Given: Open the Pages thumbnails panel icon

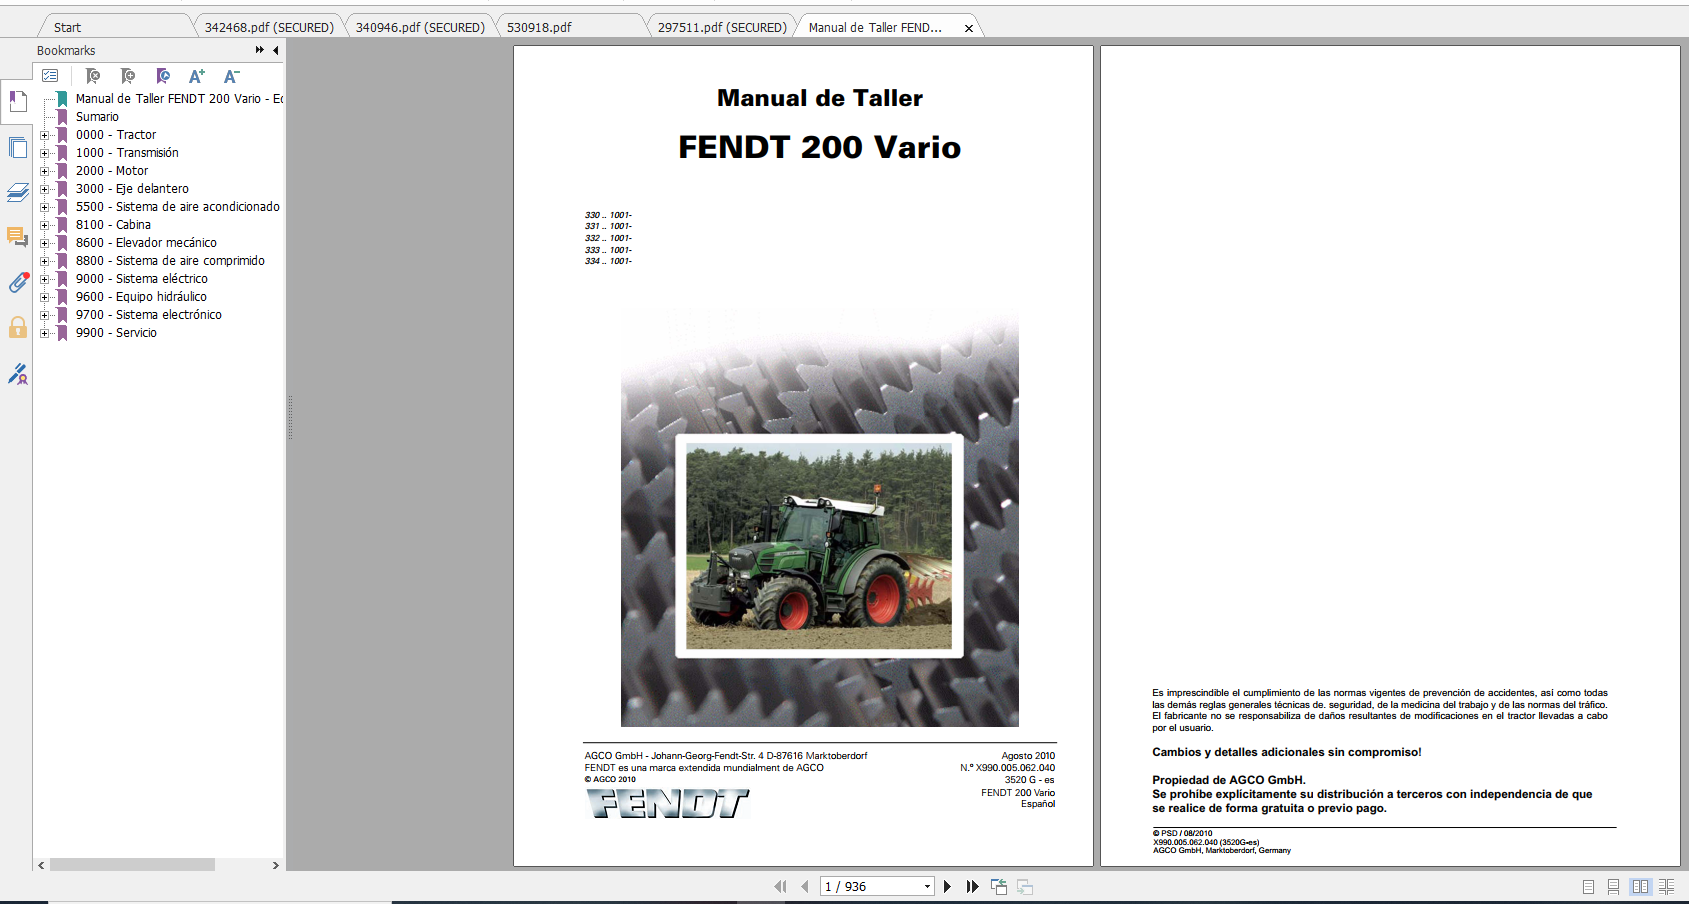Looking at the screenshot, I should click(17, 148).
